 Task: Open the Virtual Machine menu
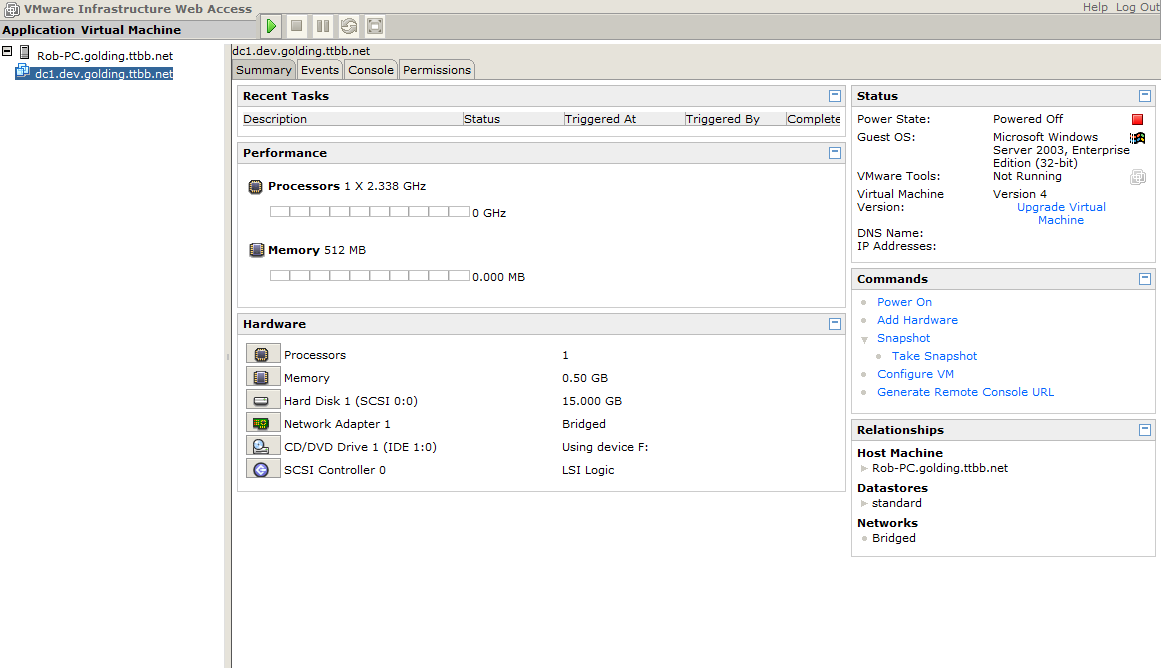coord(131,30)
